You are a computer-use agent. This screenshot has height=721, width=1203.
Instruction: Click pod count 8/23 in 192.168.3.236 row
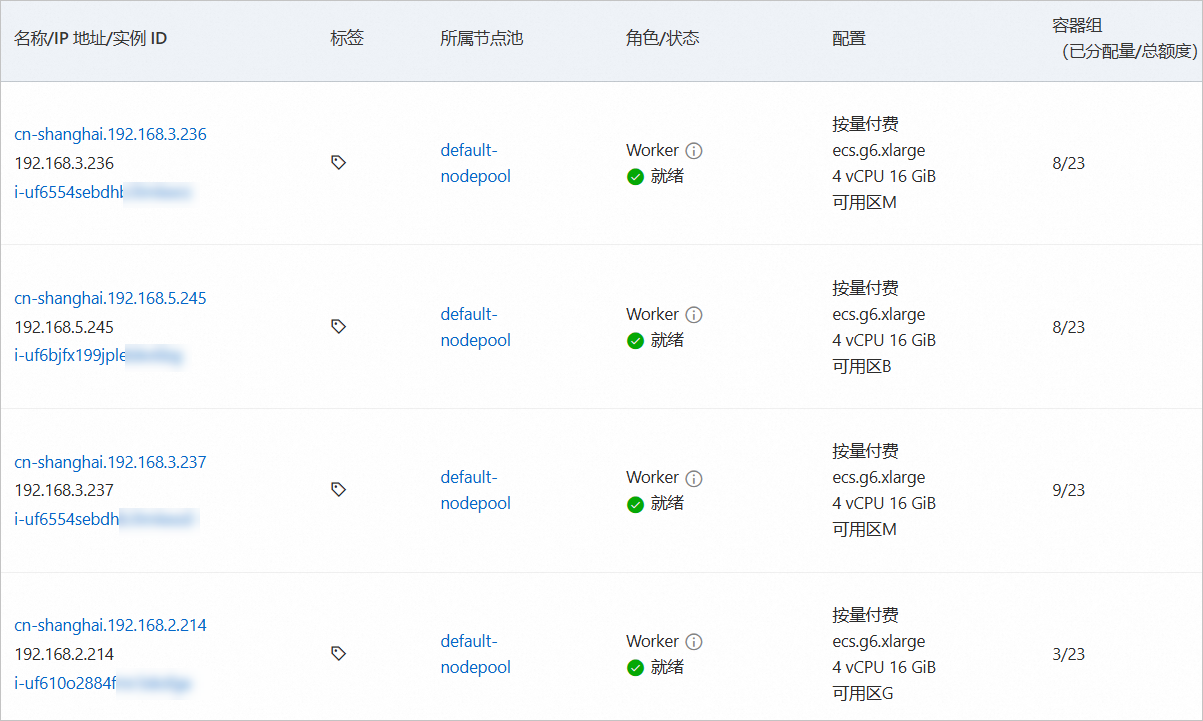1068,163
